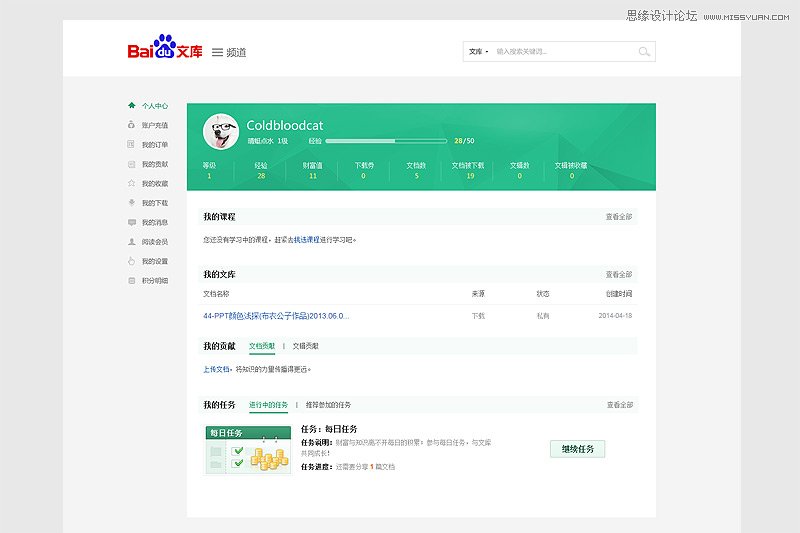
Task: Click the 来源 column header
Action: click(x=478, y=294)
